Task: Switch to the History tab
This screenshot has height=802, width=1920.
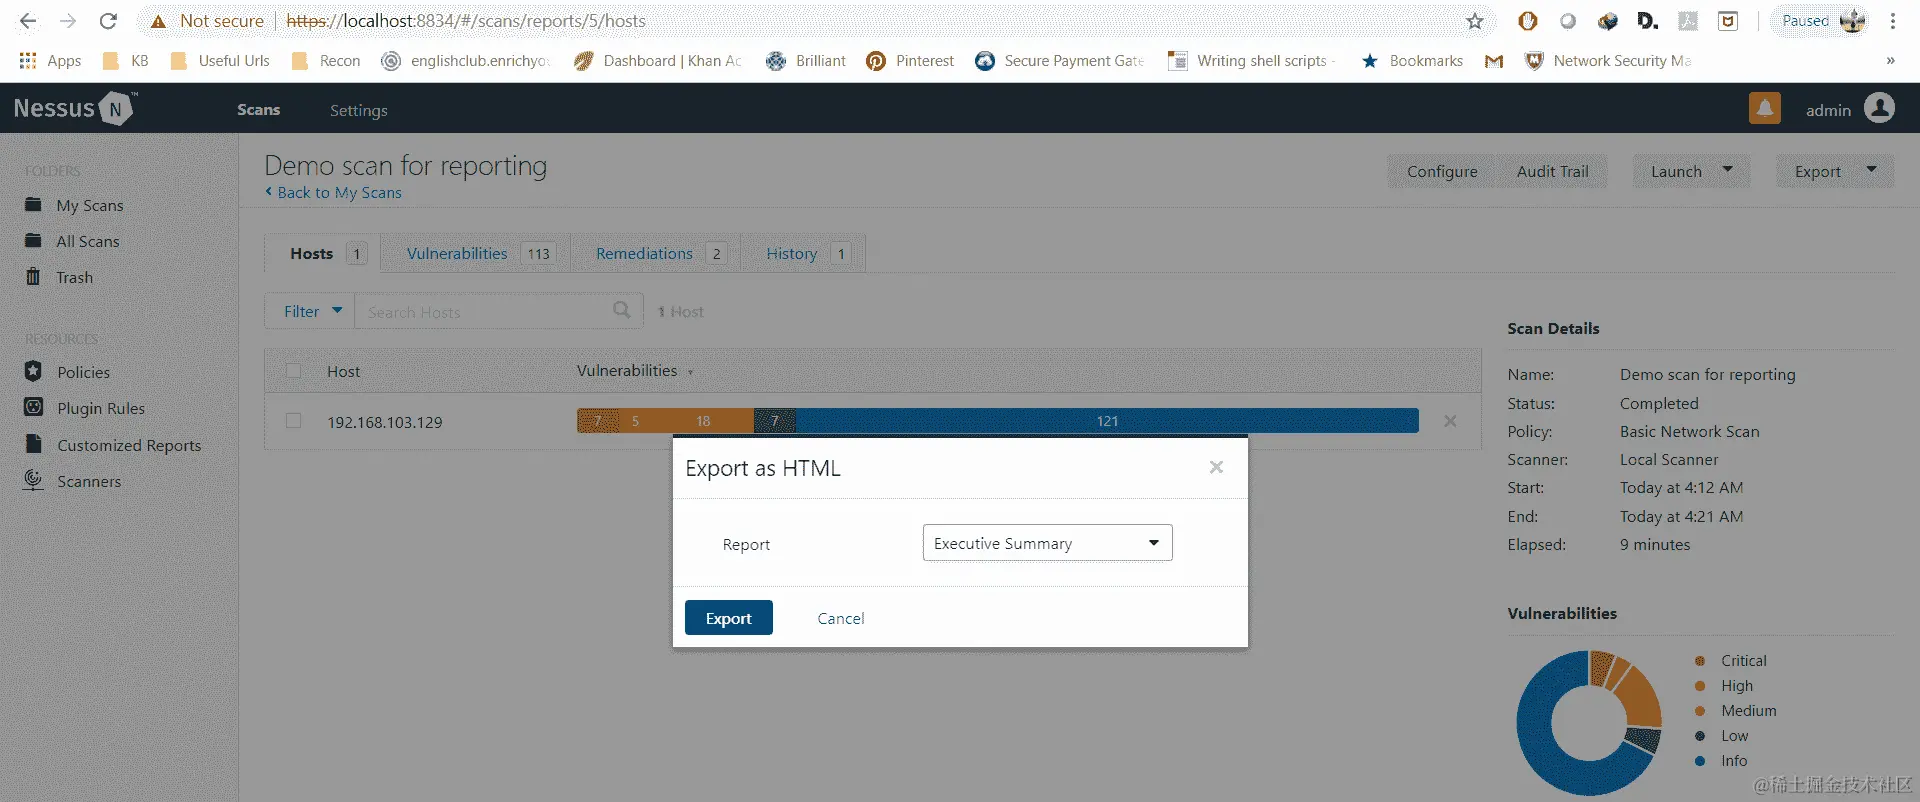Action: coord(804,253)
